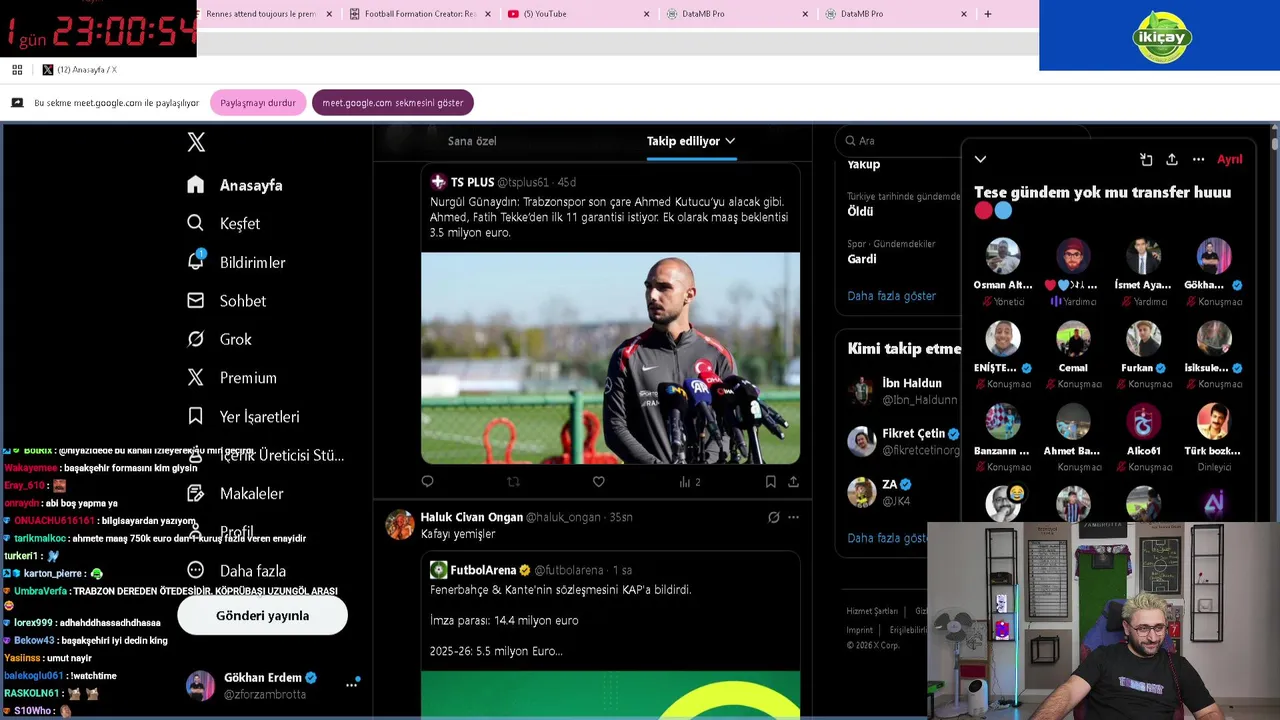Like the TS PLUS tweet with the heart

(598, 481)
